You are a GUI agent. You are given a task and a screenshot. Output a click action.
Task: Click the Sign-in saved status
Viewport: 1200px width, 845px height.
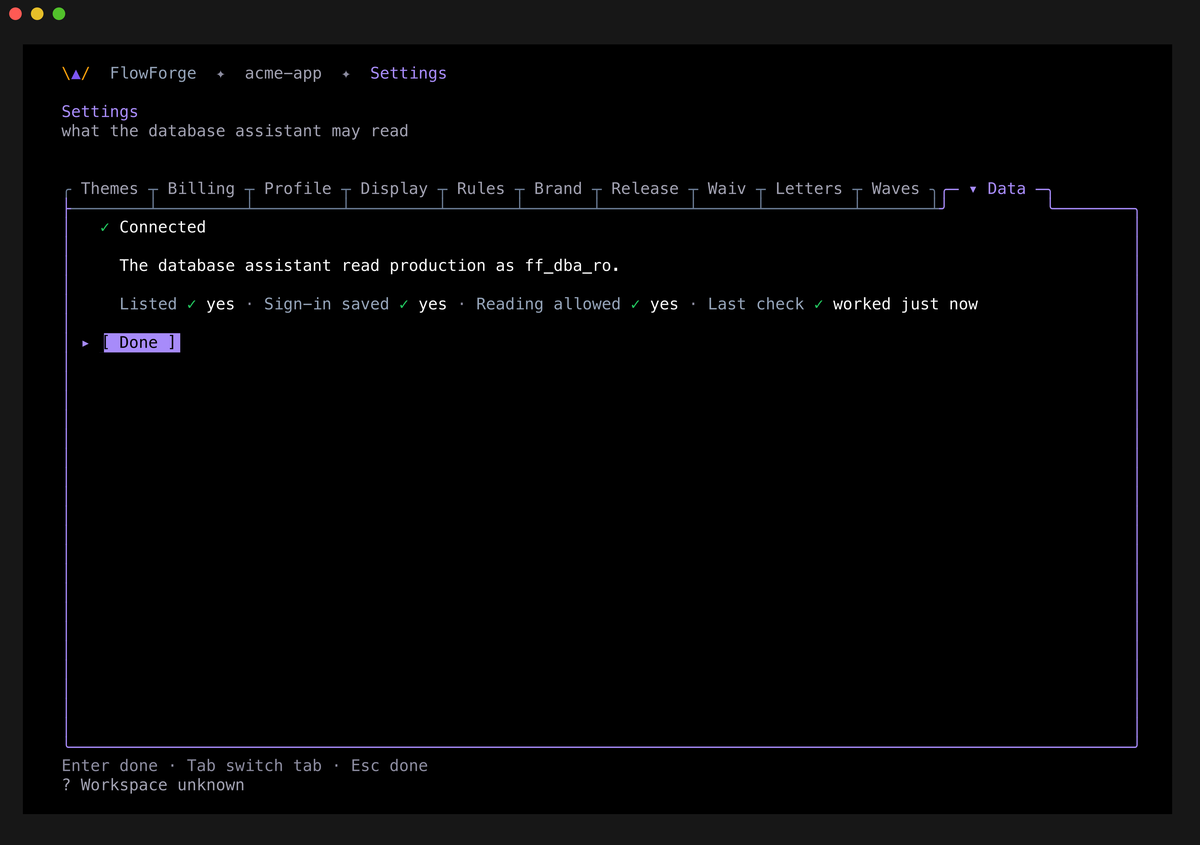point(355,304)
